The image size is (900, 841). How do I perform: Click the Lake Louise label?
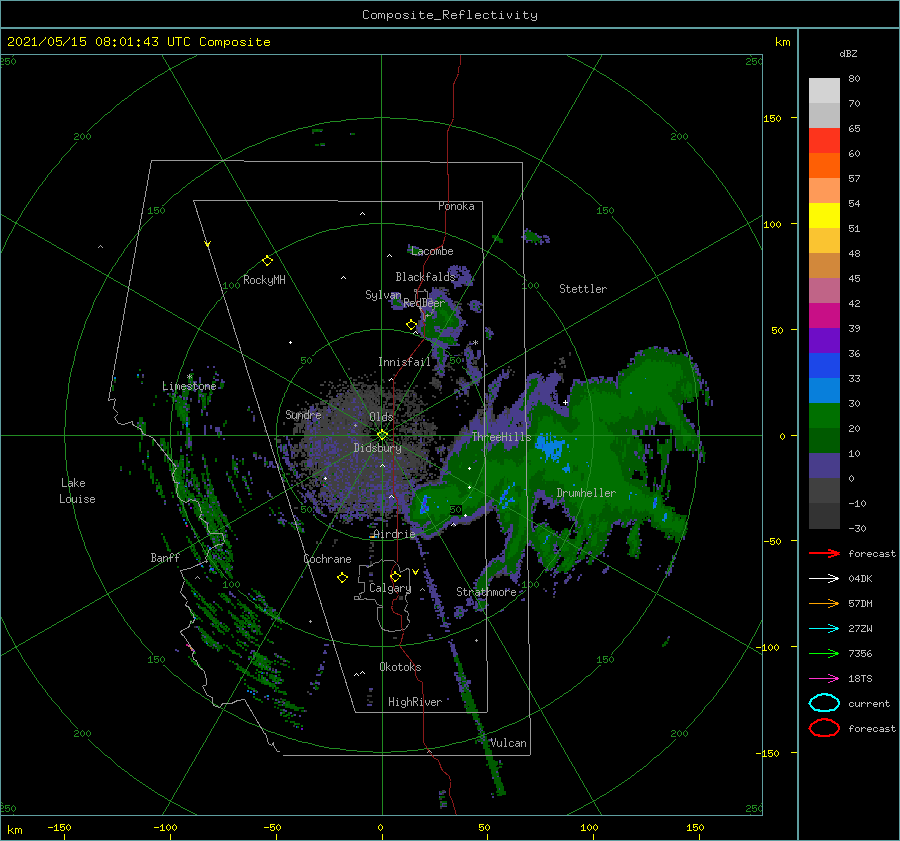(77, 491)
